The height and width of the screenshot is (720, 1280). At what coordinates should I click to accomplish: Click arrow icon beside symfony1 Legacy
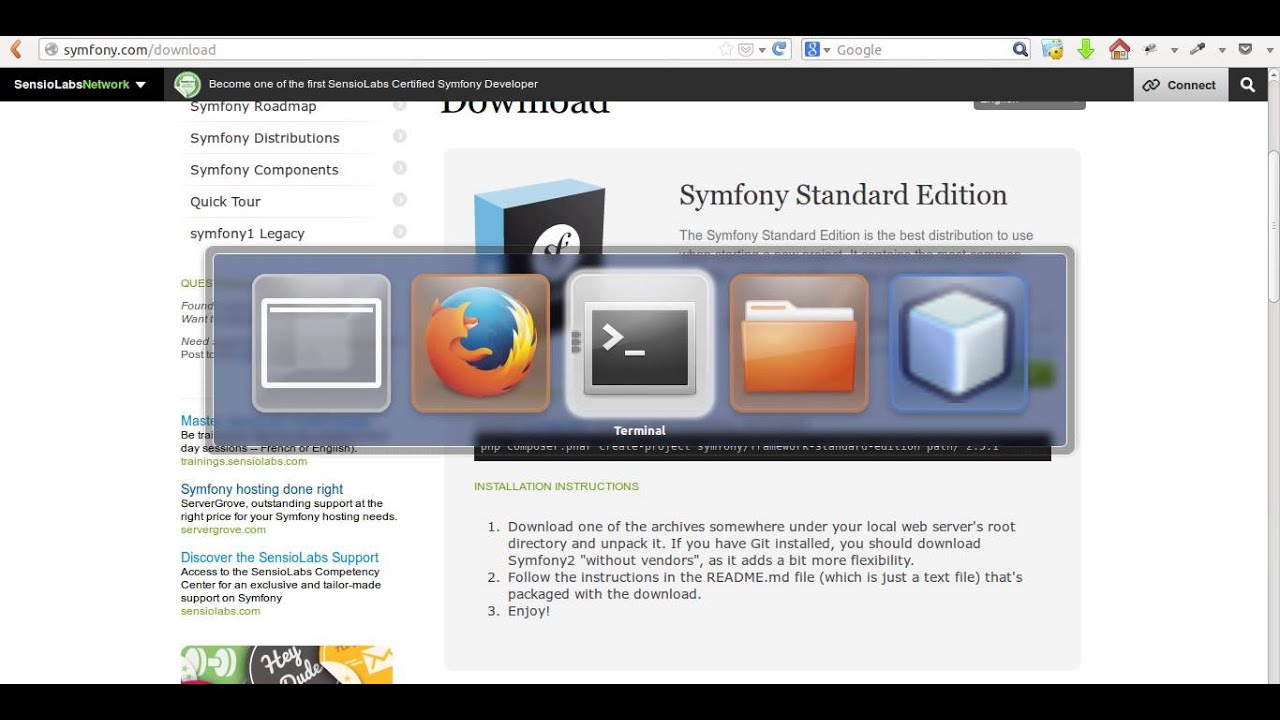(400, 233)
